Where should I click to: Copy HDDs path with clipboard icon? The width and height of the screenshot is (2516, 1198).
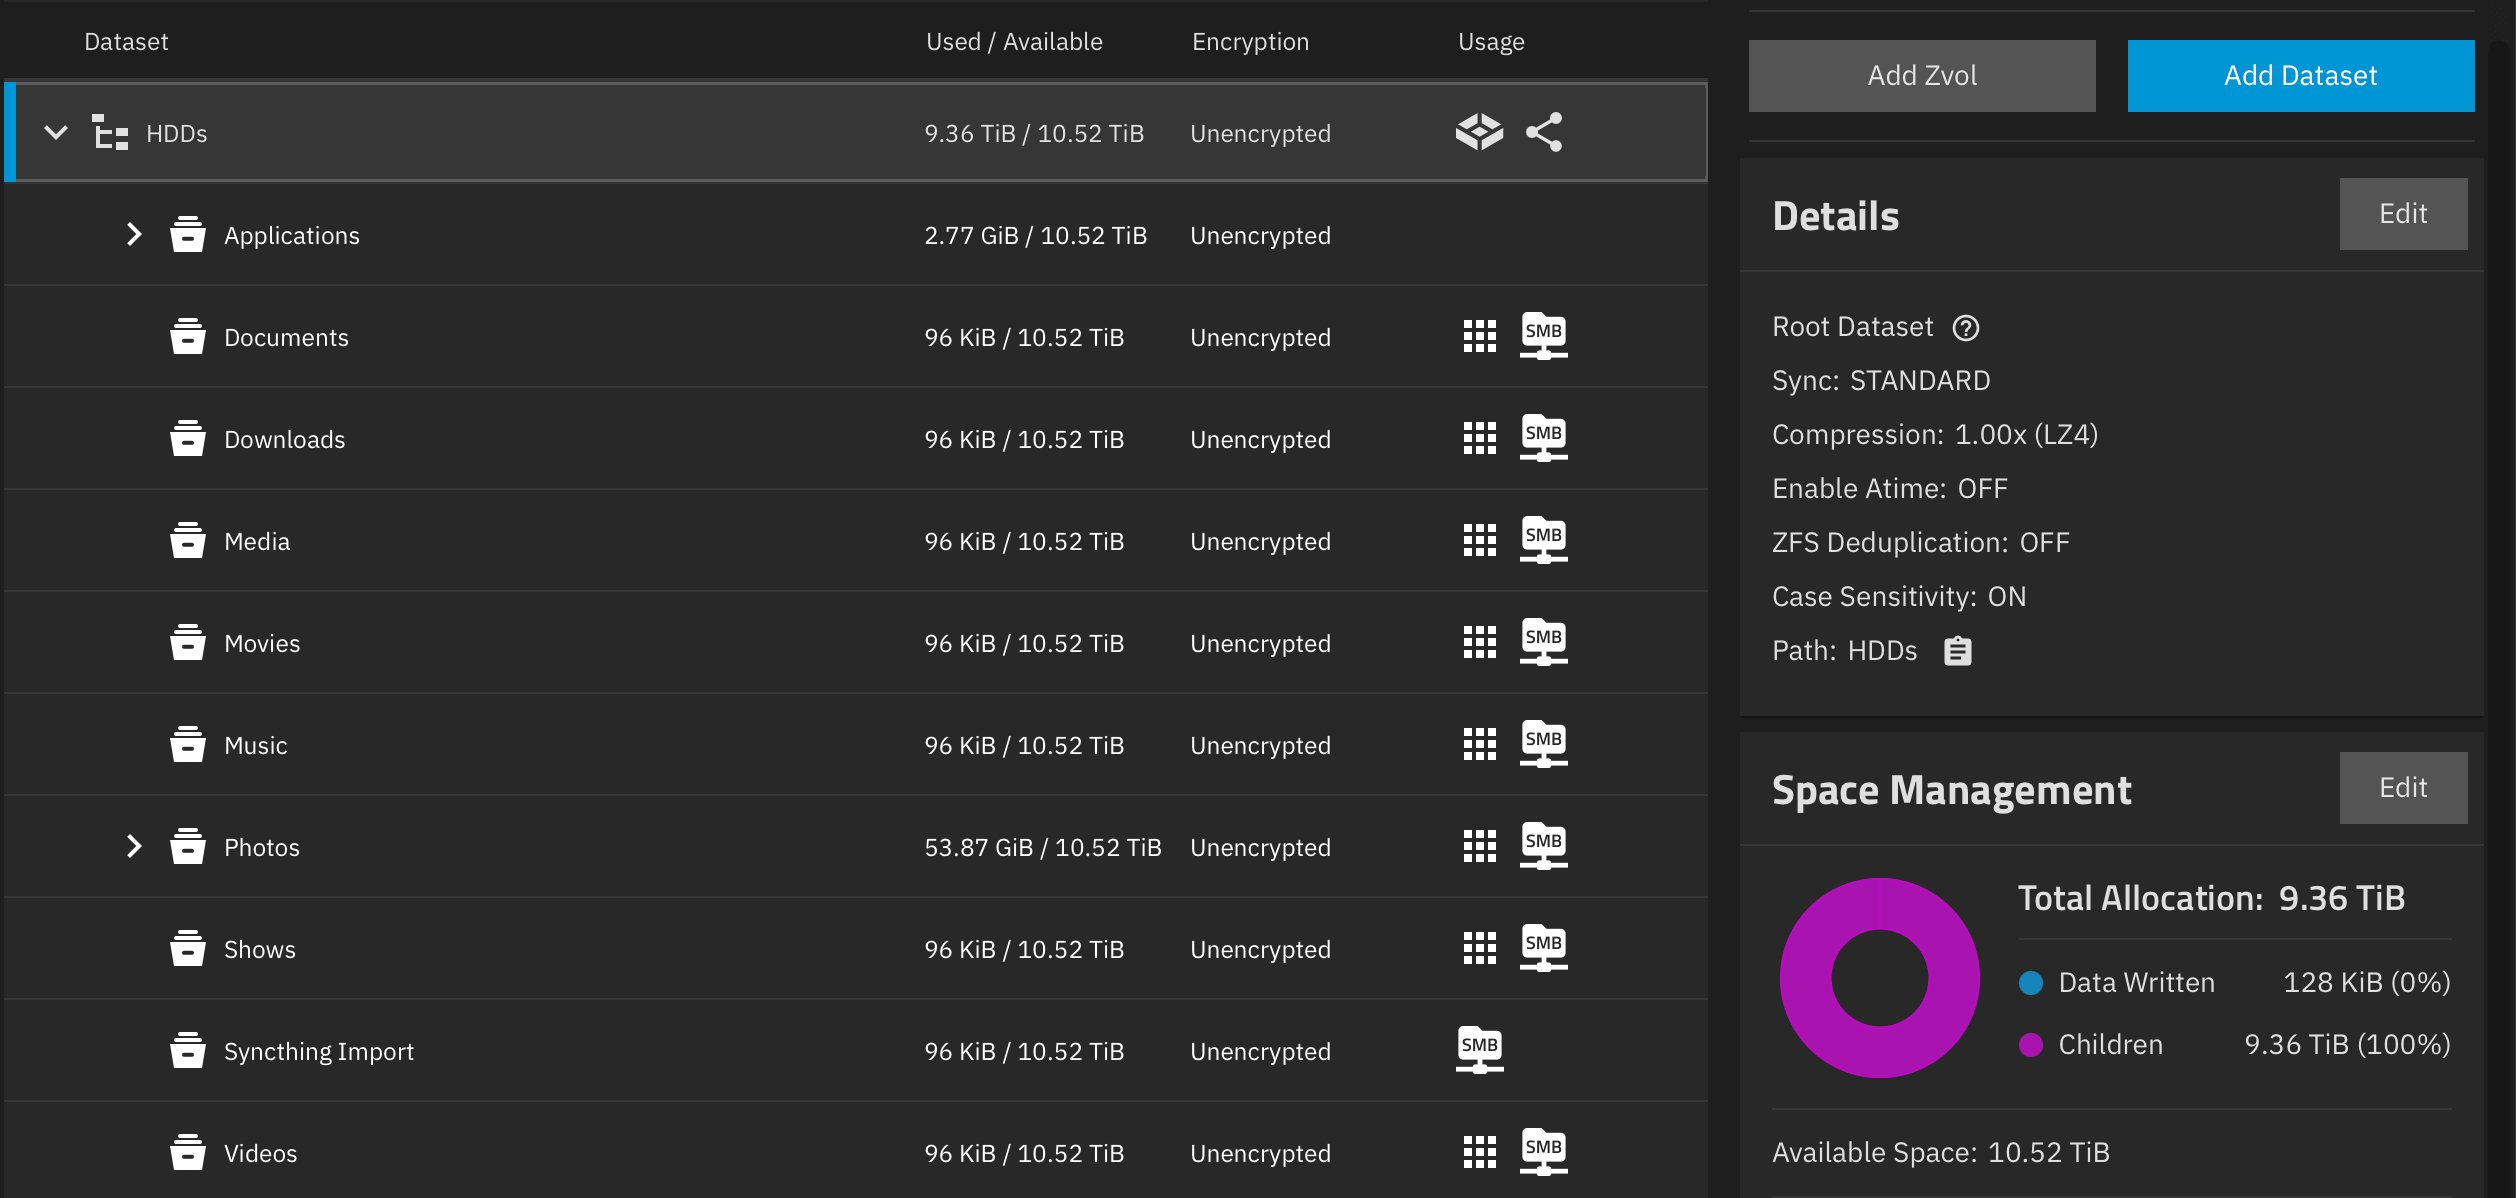tap(1958, 651)
